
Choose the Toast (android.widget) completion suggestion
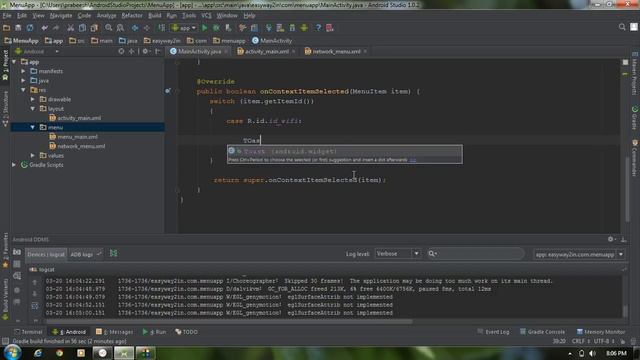pyautogui.click(x=344, y=151)
